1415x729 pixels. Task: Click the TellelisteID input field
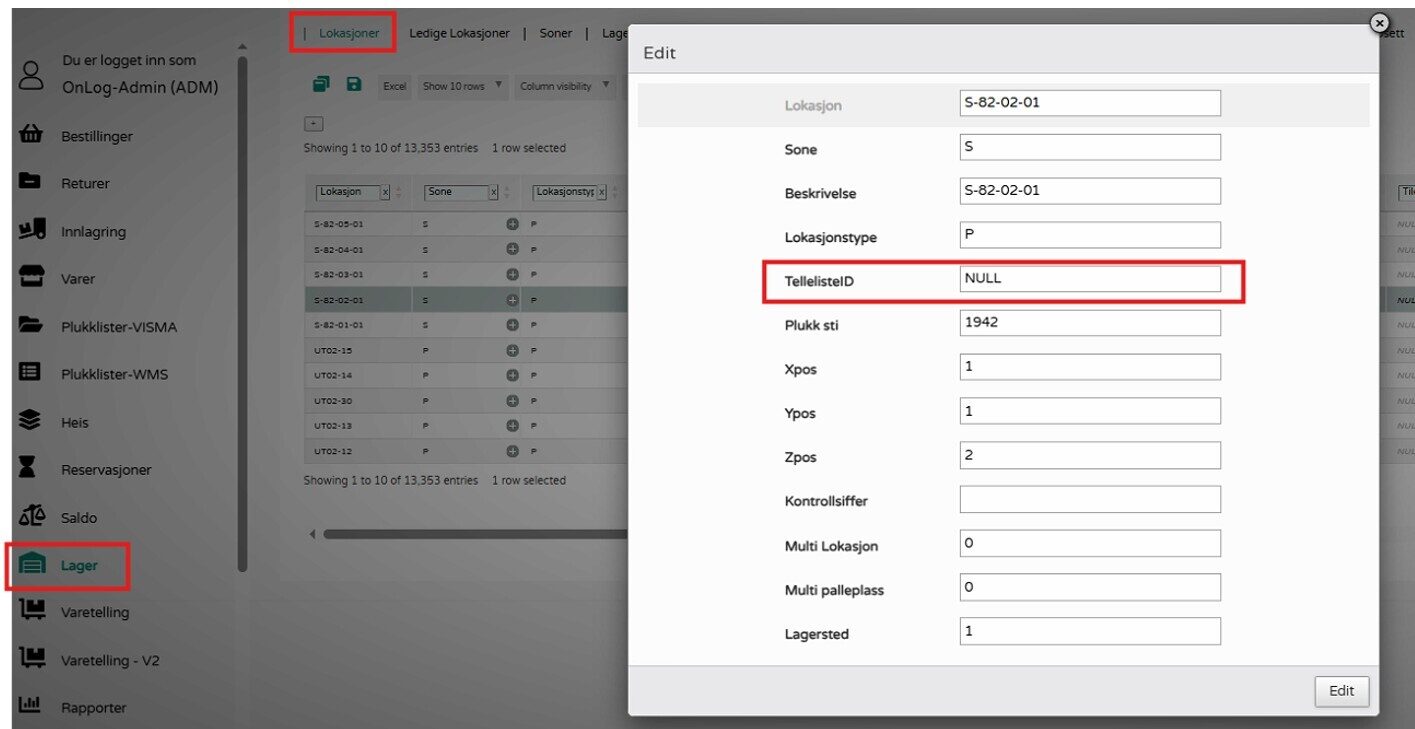(x=1089, y=279)
